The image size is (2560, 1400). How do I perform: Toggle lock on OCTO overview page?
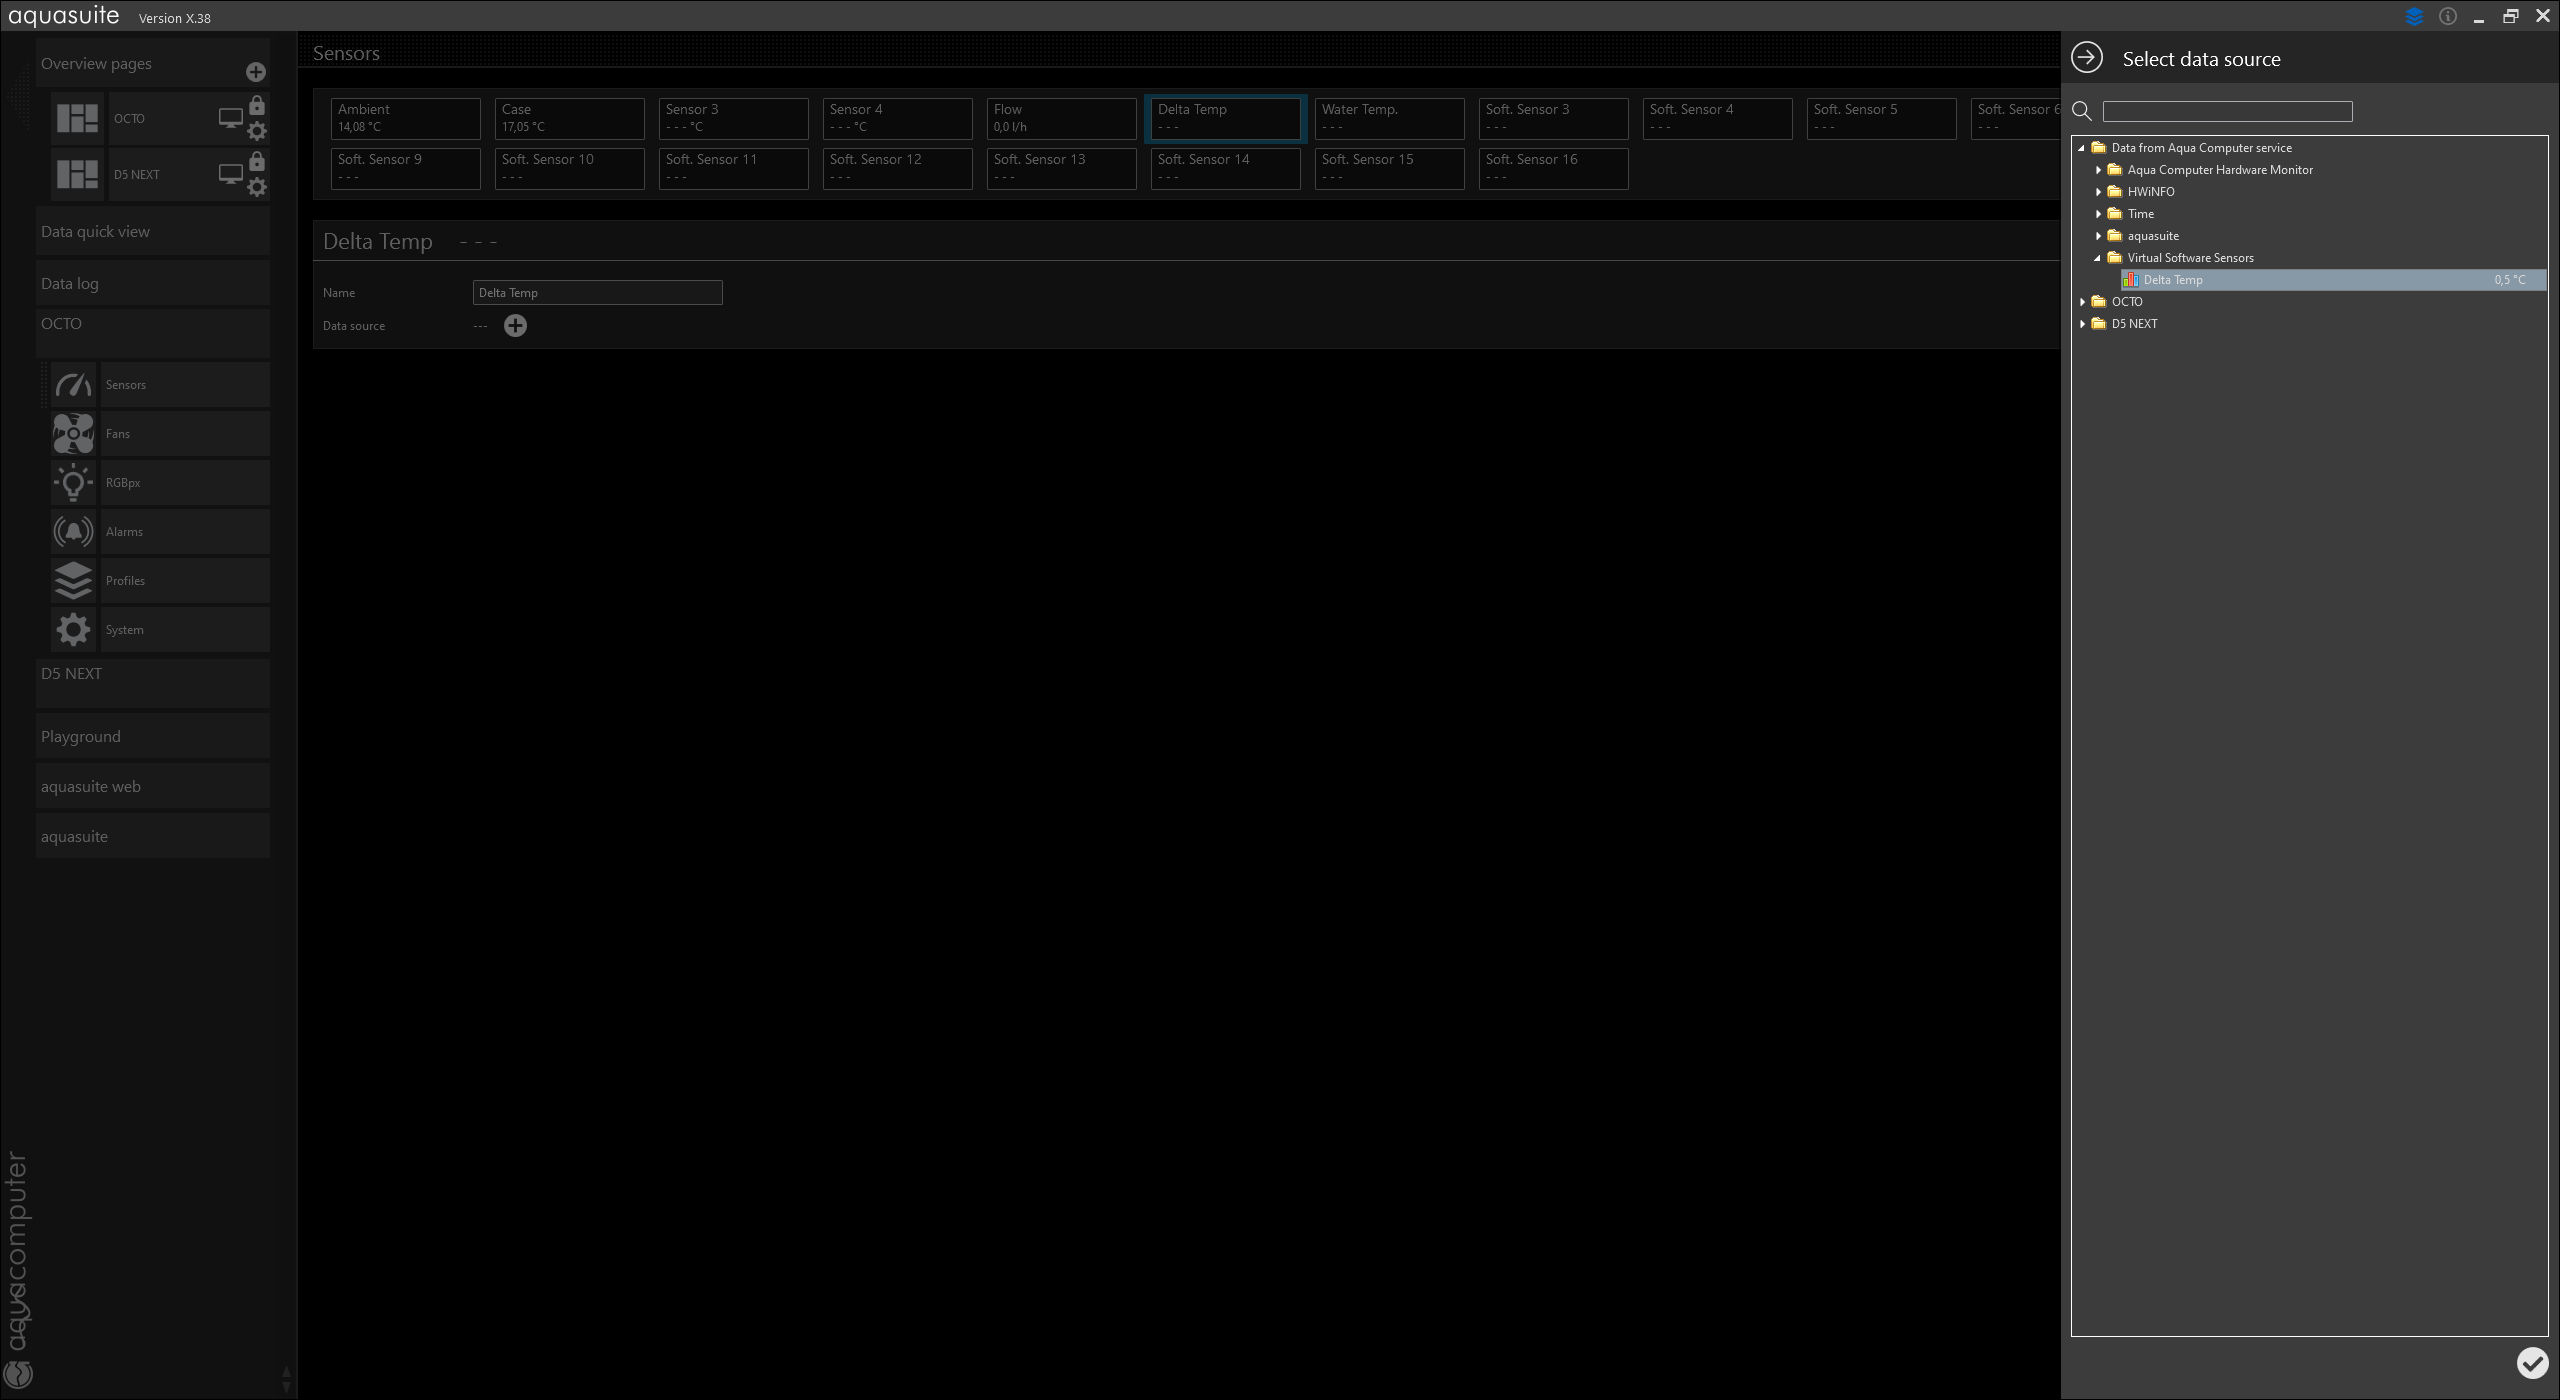point(257,105)
